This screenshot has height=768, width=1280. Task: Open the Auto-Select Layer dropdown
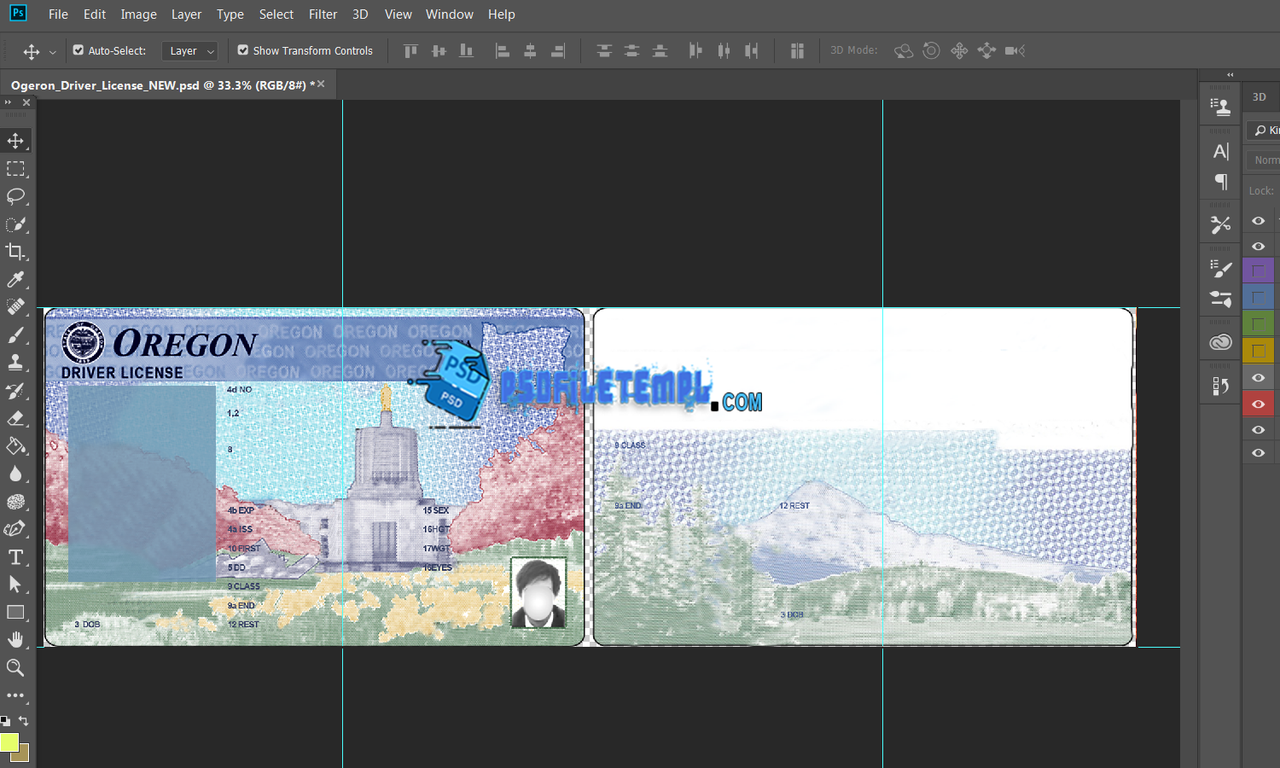pyautogui.click(x=190, y=50)
